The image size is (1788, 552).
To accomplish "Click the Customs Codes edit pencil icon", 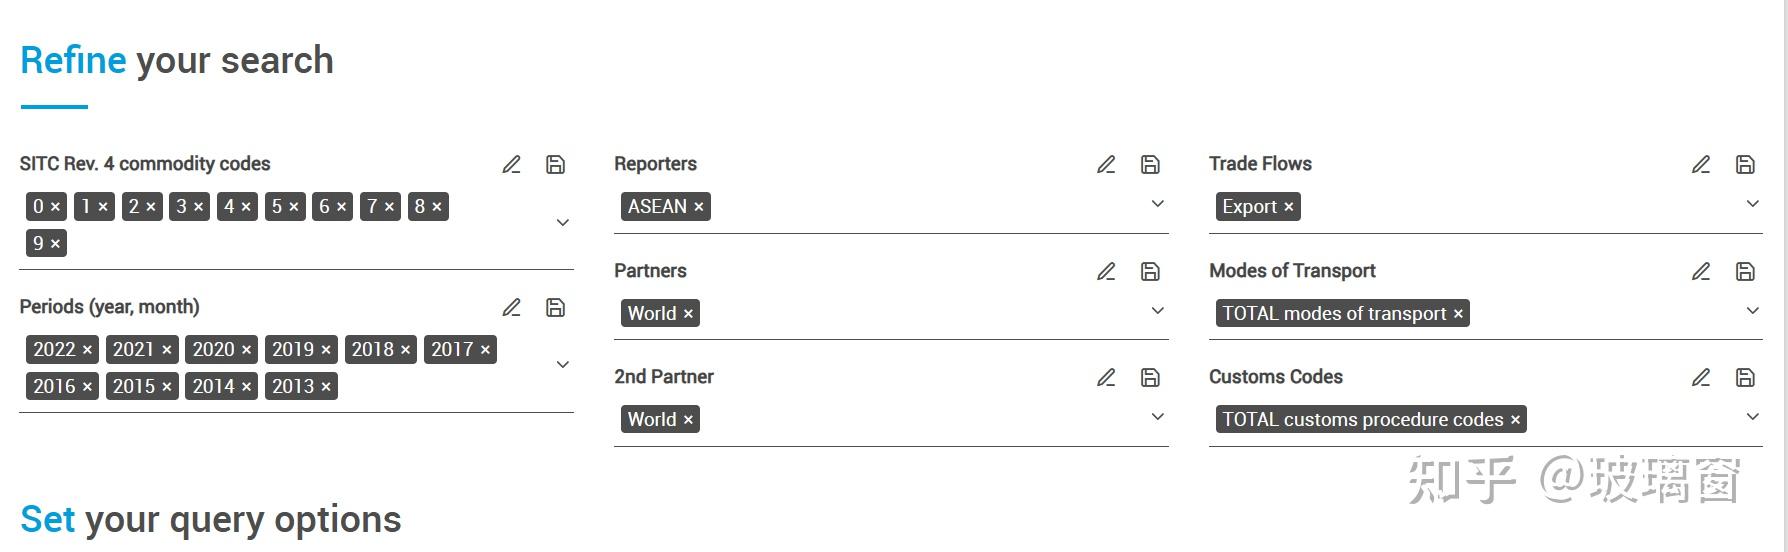I will [x=1701, y=378].
